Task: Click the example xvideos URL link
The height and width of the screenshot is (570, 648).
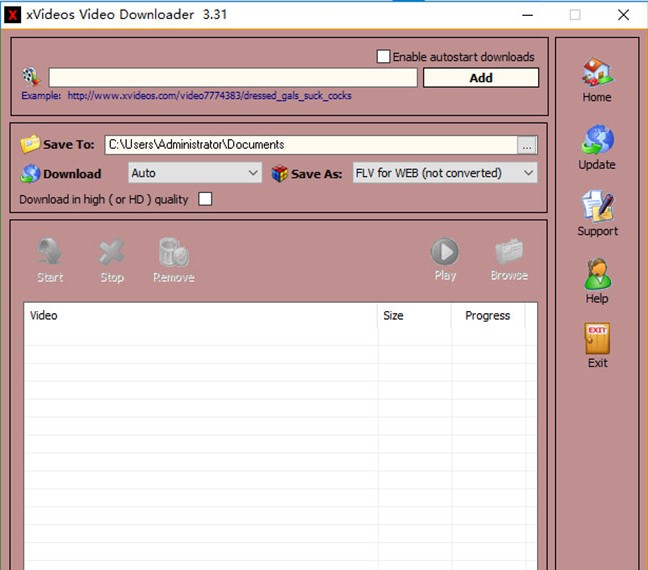Action: pos(209,96)
